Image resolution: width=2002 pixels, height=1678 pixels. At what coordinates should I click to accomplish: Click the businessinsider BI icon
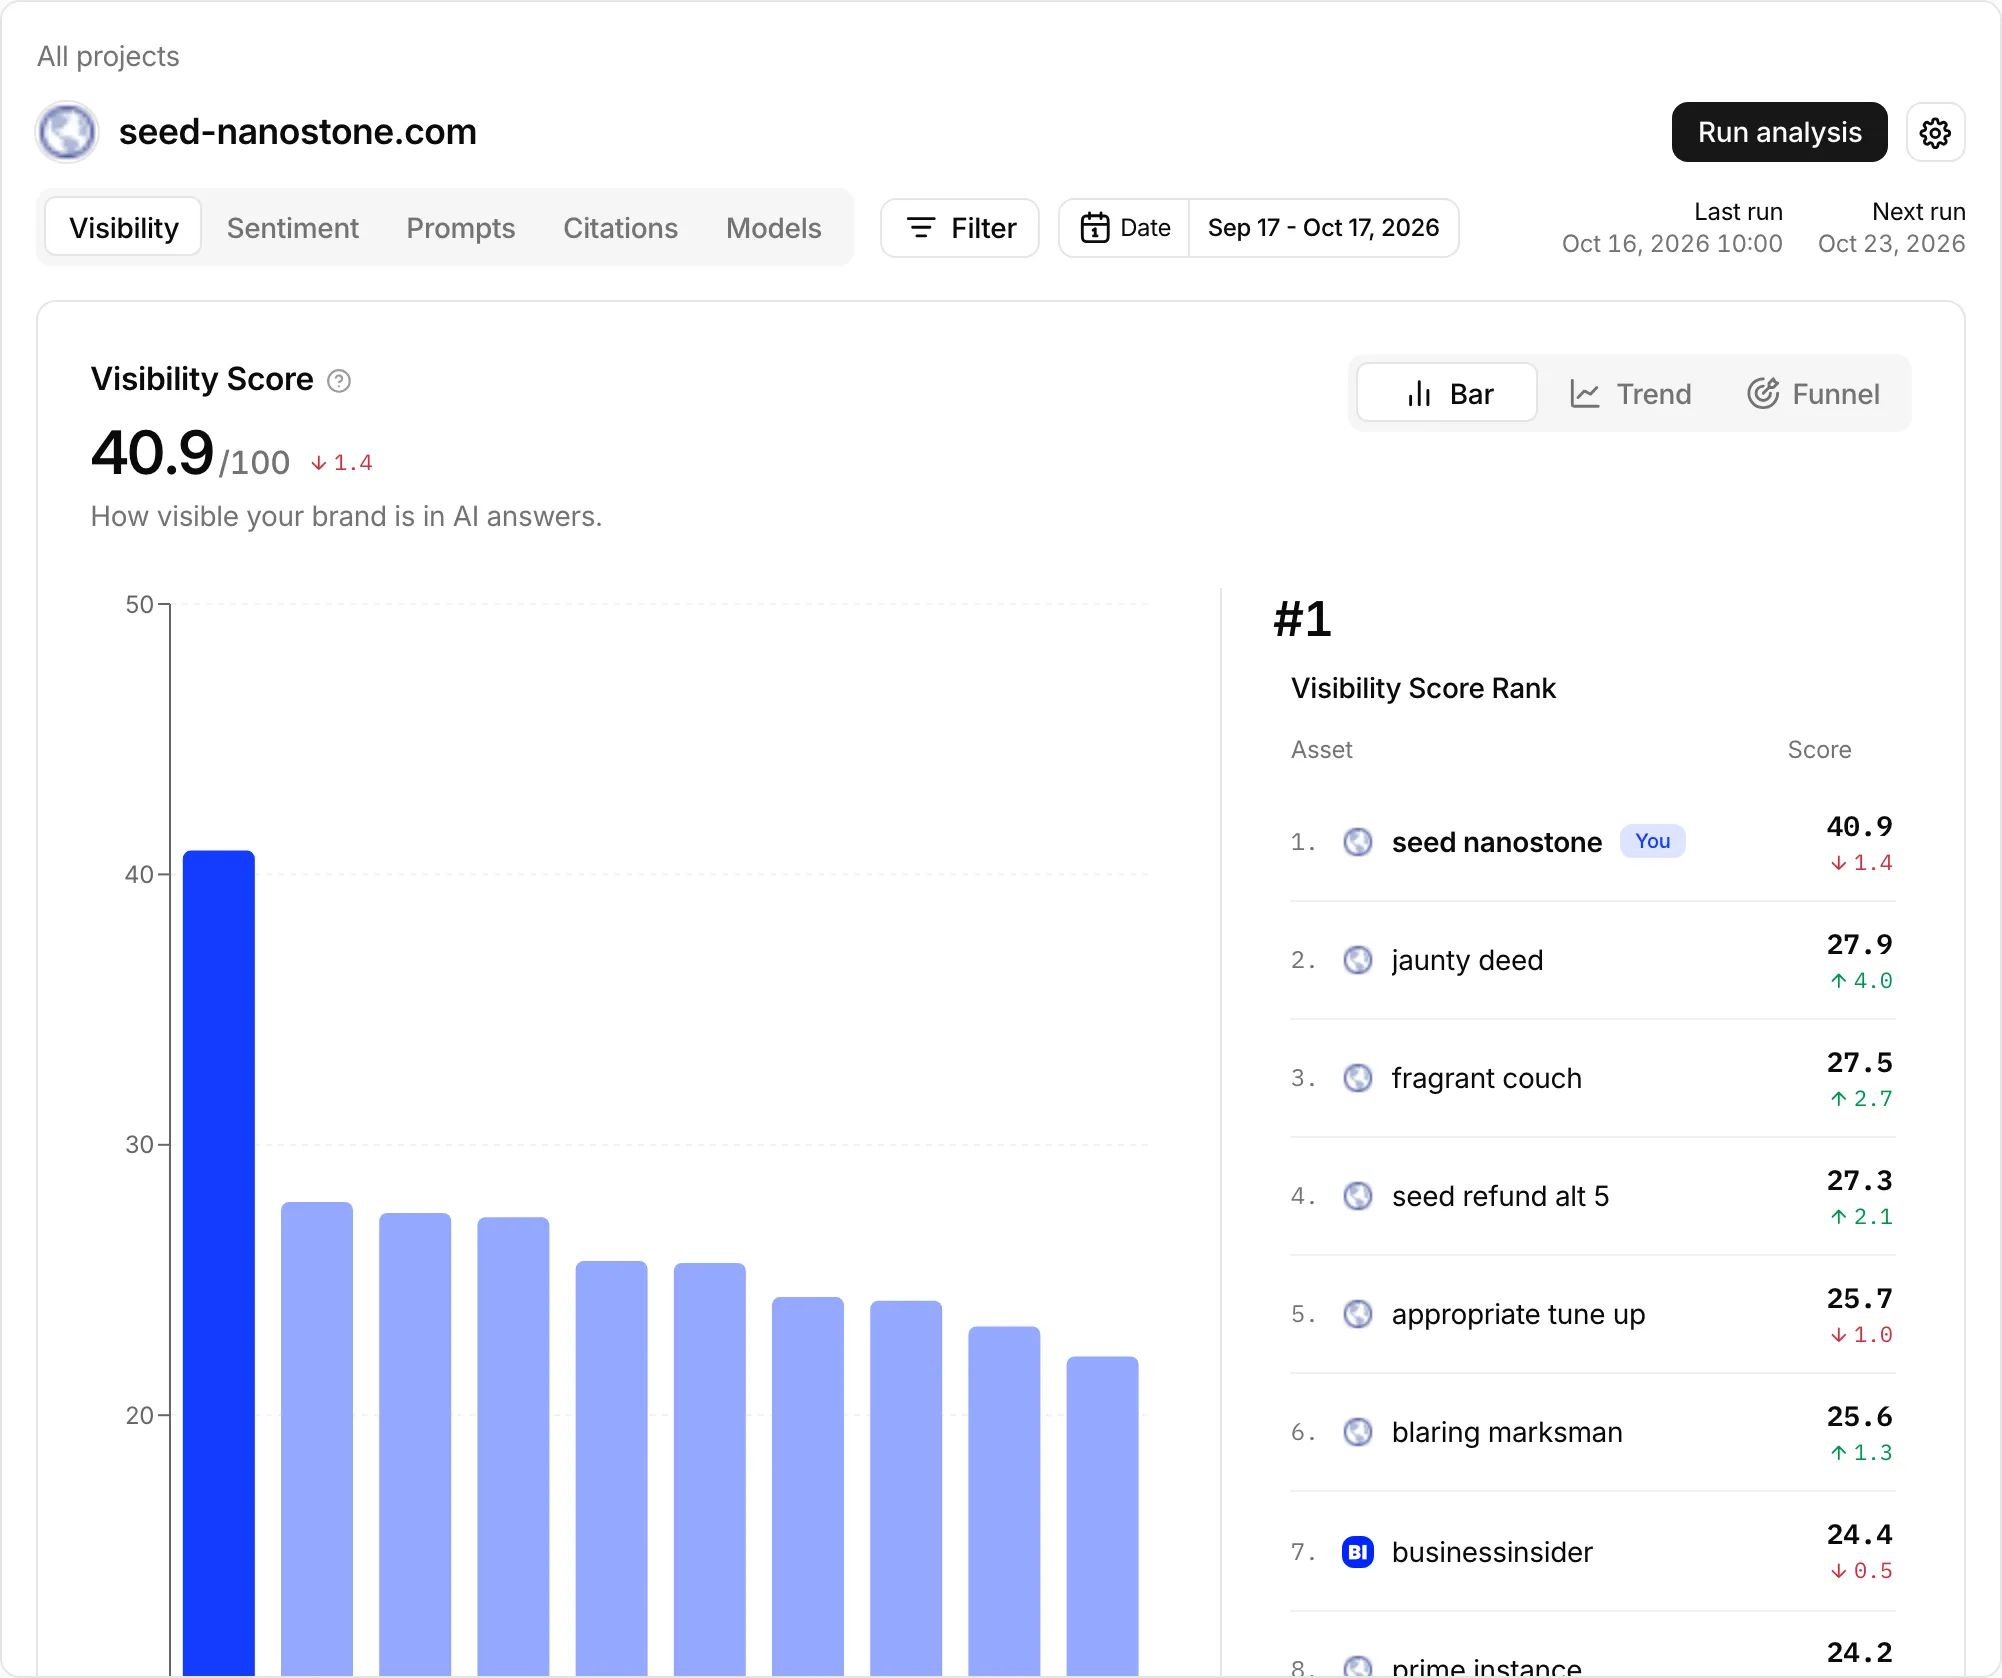coord(1357,1551)
